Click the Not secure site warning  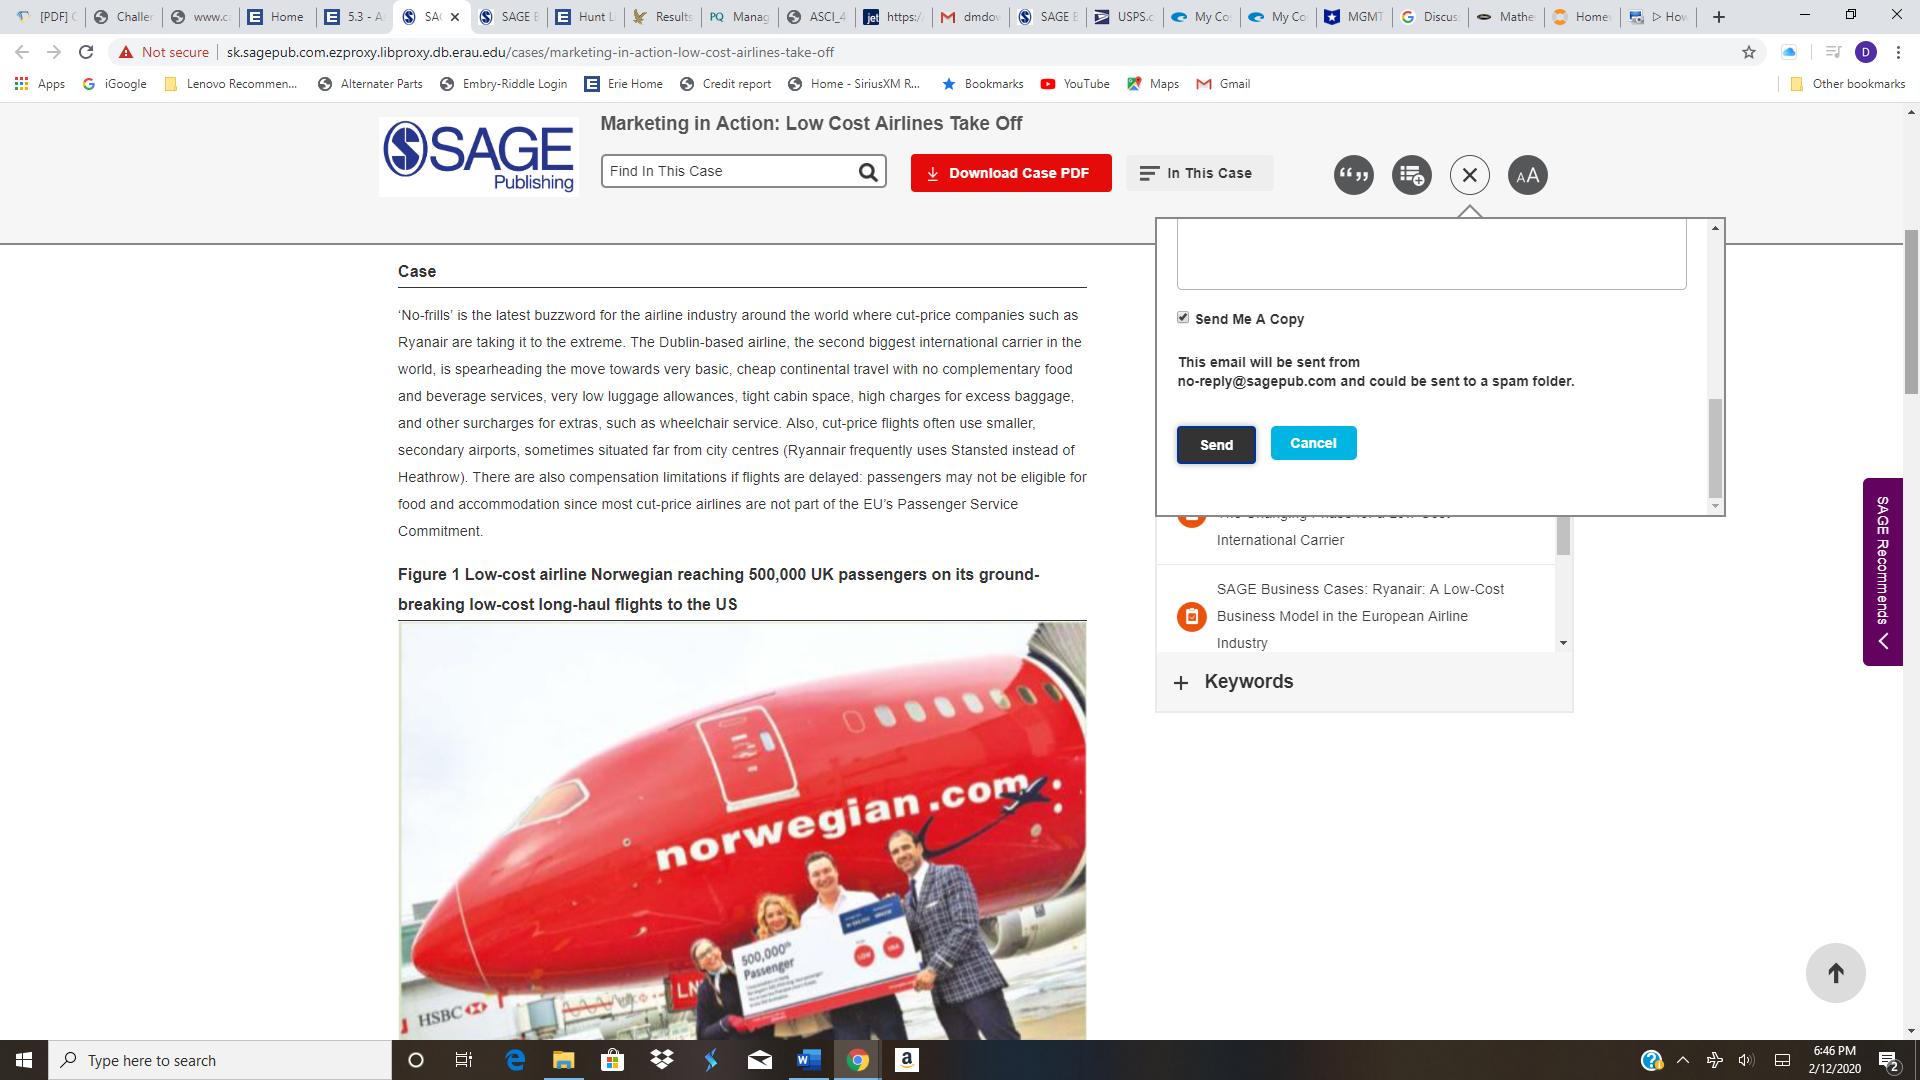(164, 52)
